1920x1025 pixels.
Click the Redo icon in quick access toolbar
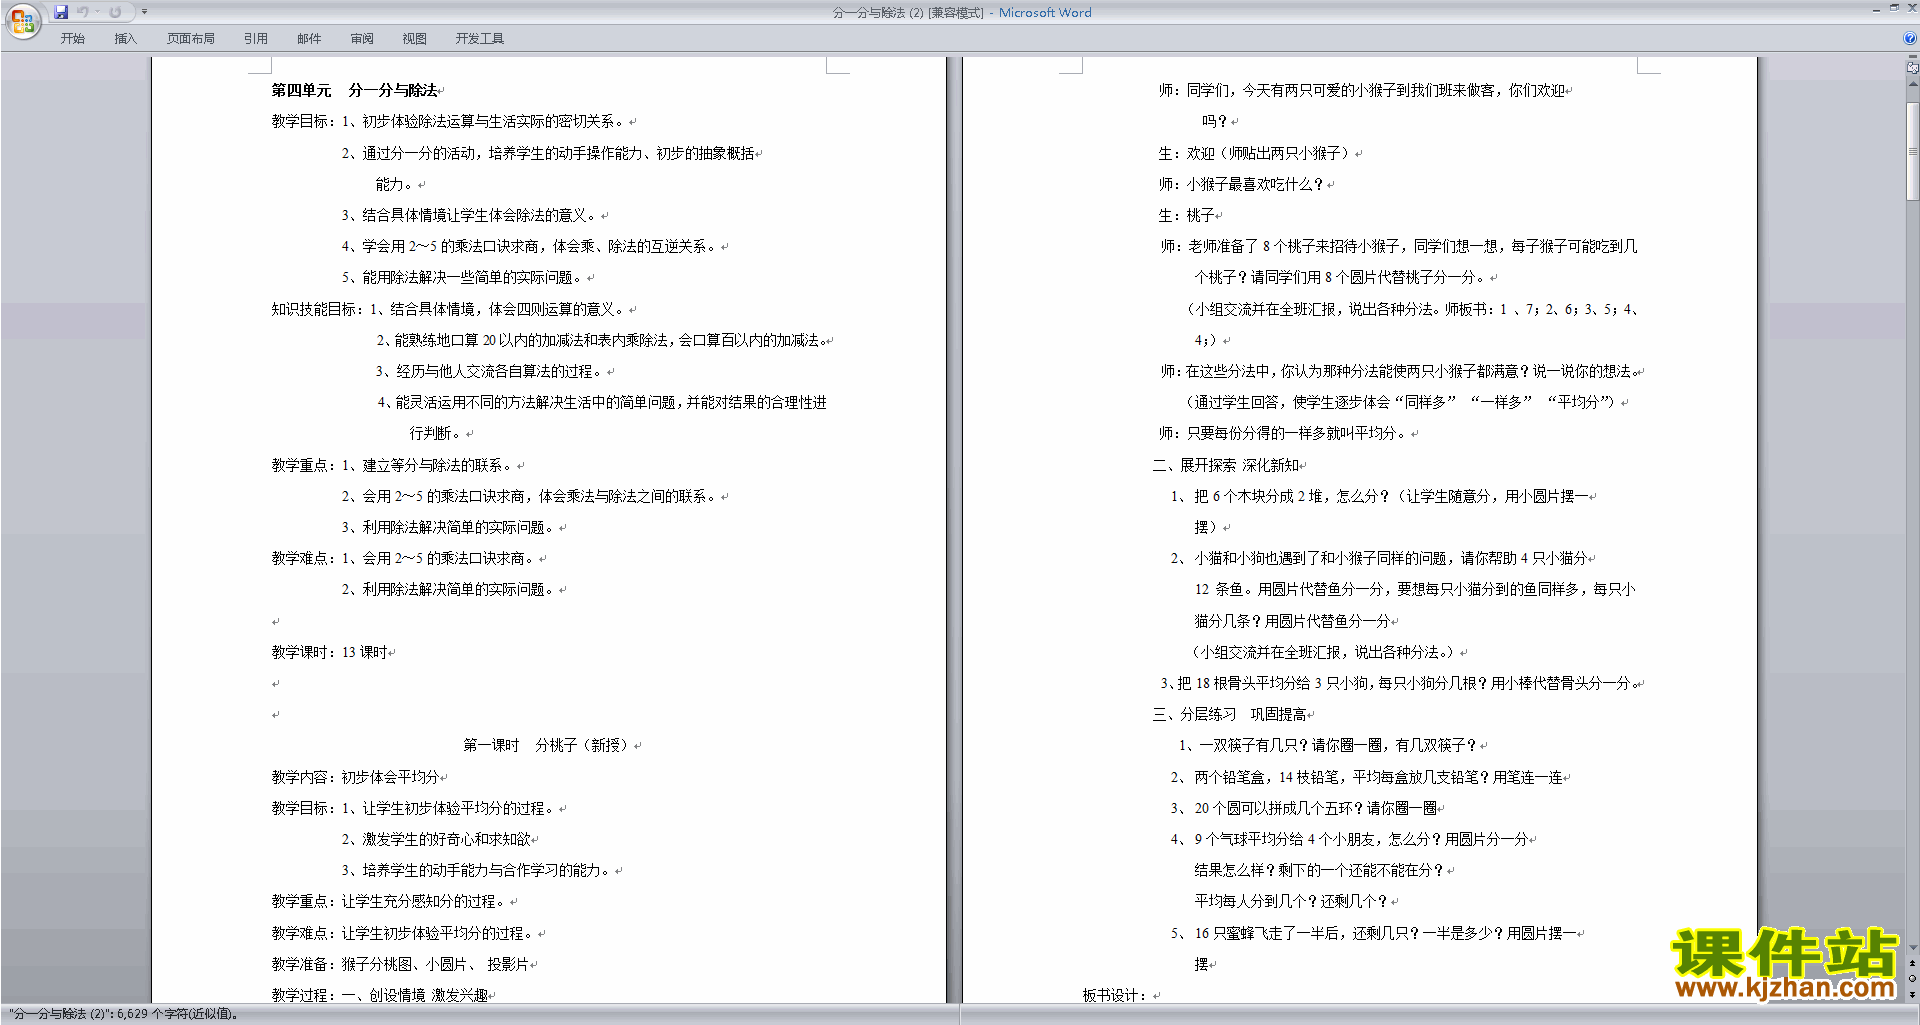point(115,12)
